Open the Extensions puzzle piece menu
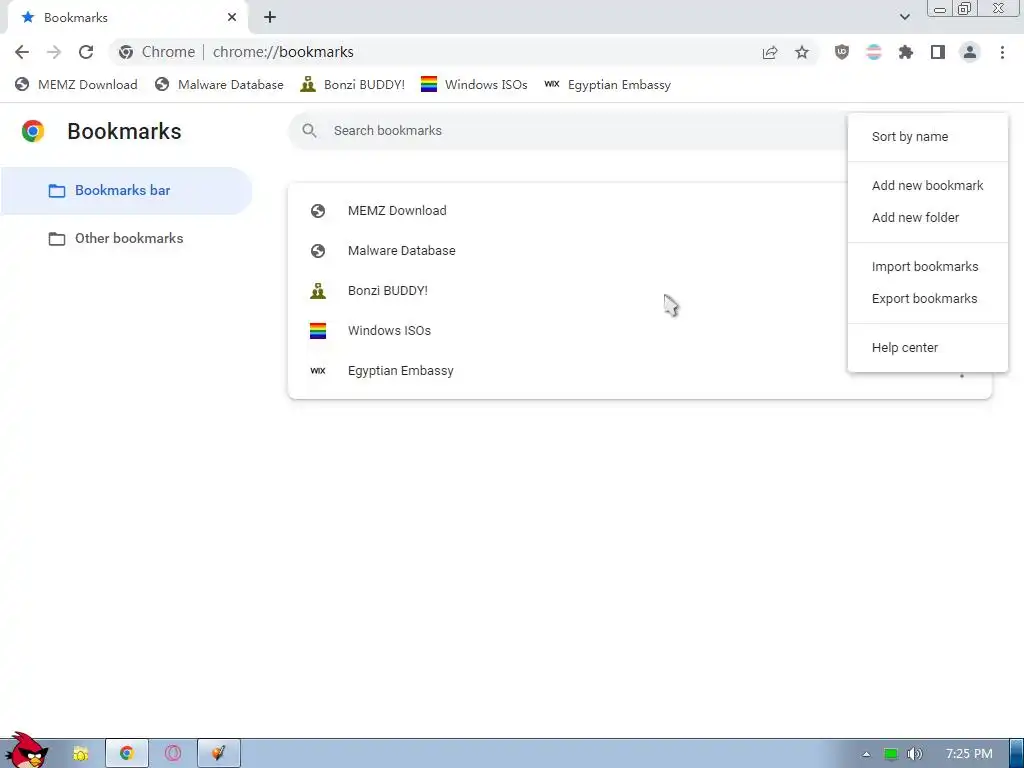Viewport: 1024px width, 768px height. (906, 52)
